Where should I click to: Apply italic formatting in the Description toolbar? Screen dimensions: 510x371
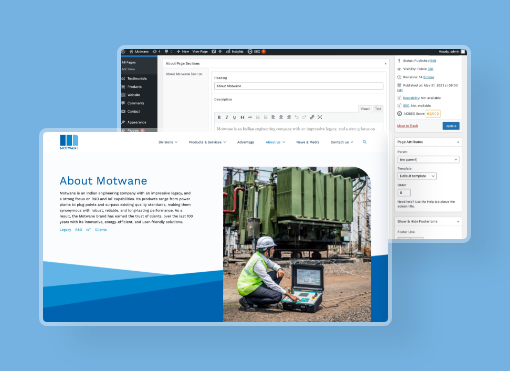(x=227, y=117)
